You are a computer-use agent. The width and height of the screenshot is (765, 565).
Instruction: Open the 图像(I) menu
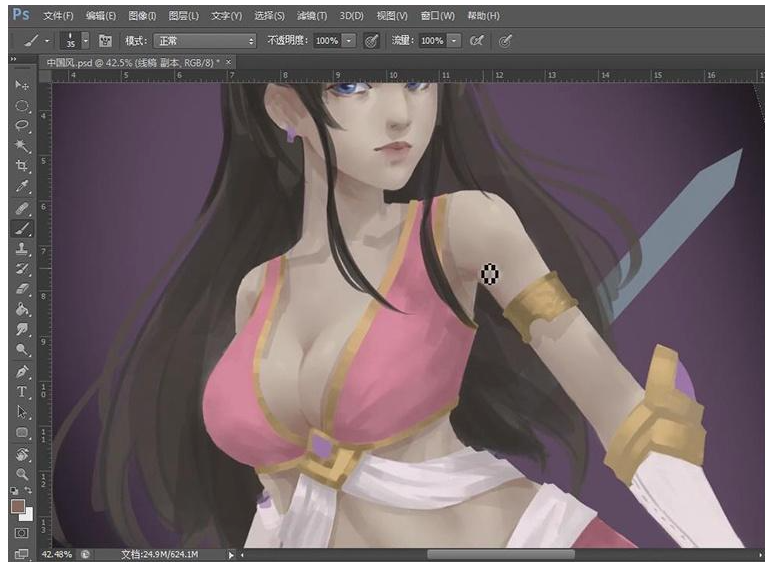point(142,16)
